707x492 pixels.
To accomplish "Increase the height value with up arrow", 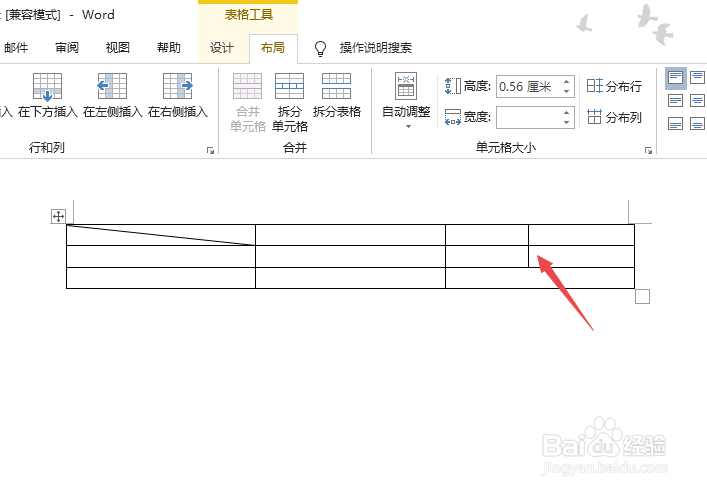I will click(x=567, y=81).
